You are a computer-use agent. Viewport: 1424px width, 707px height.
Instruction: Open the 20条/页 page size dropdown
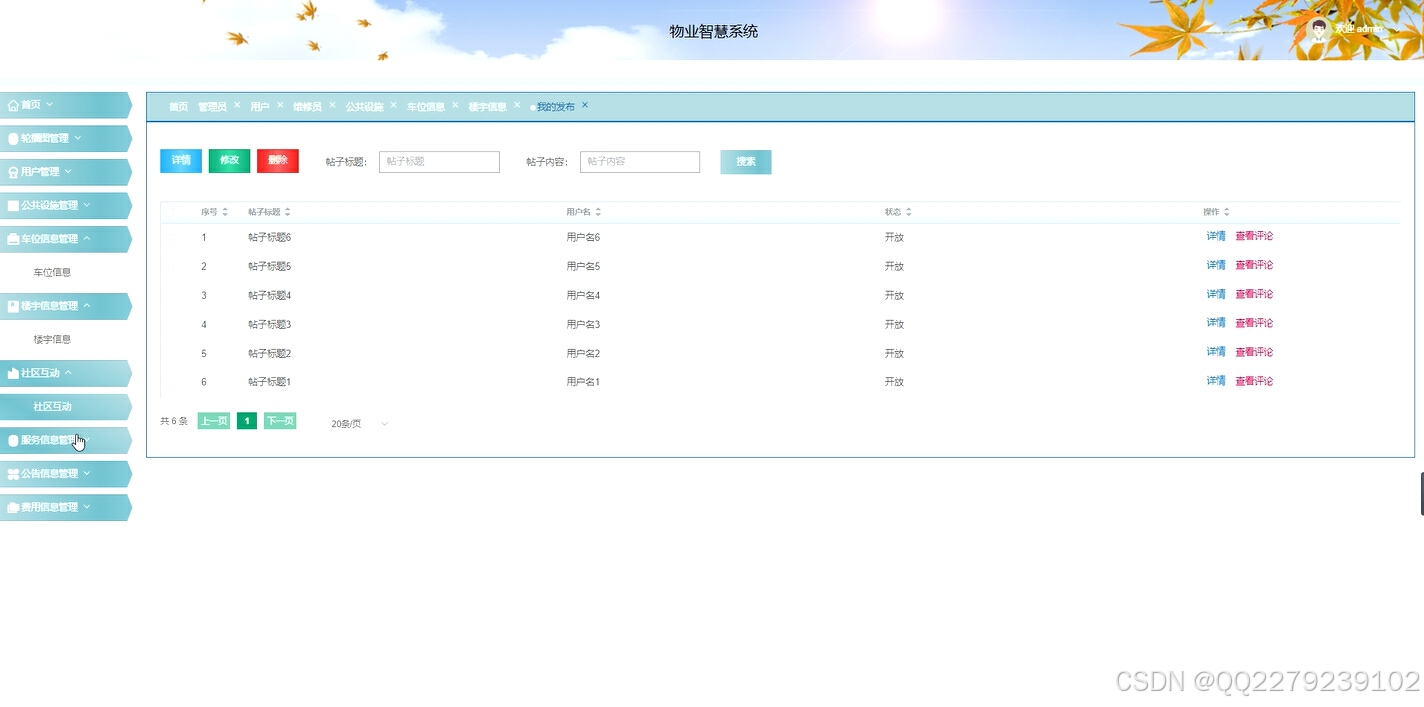355,423
